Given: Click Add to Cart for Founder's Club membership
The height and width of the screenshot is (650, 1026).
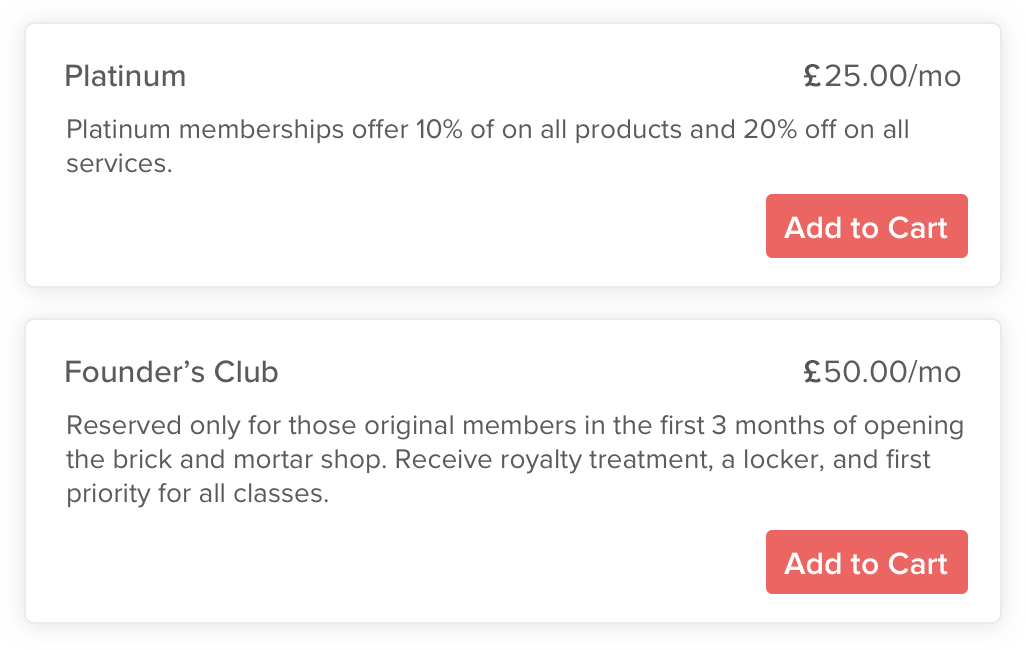Looking at the screenshot, I should pos(866,562).
